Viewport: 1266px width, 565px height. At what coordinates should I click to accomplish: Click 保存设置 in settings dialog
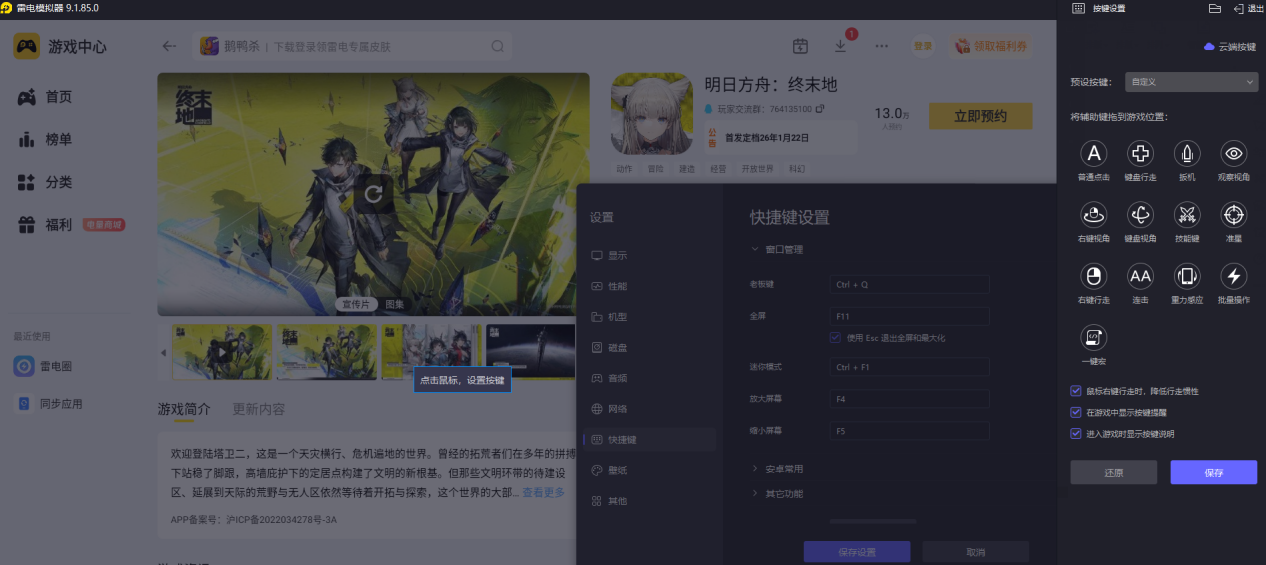[857, 552]
